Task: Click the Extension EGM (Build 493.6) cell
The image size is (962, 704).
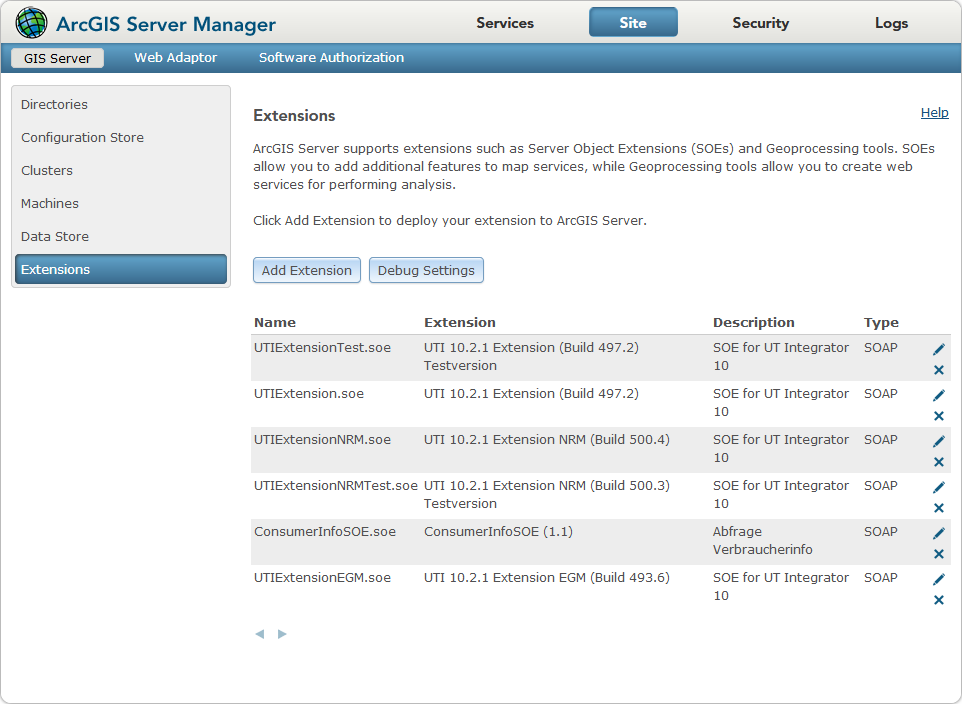Action: coord(547,578)
